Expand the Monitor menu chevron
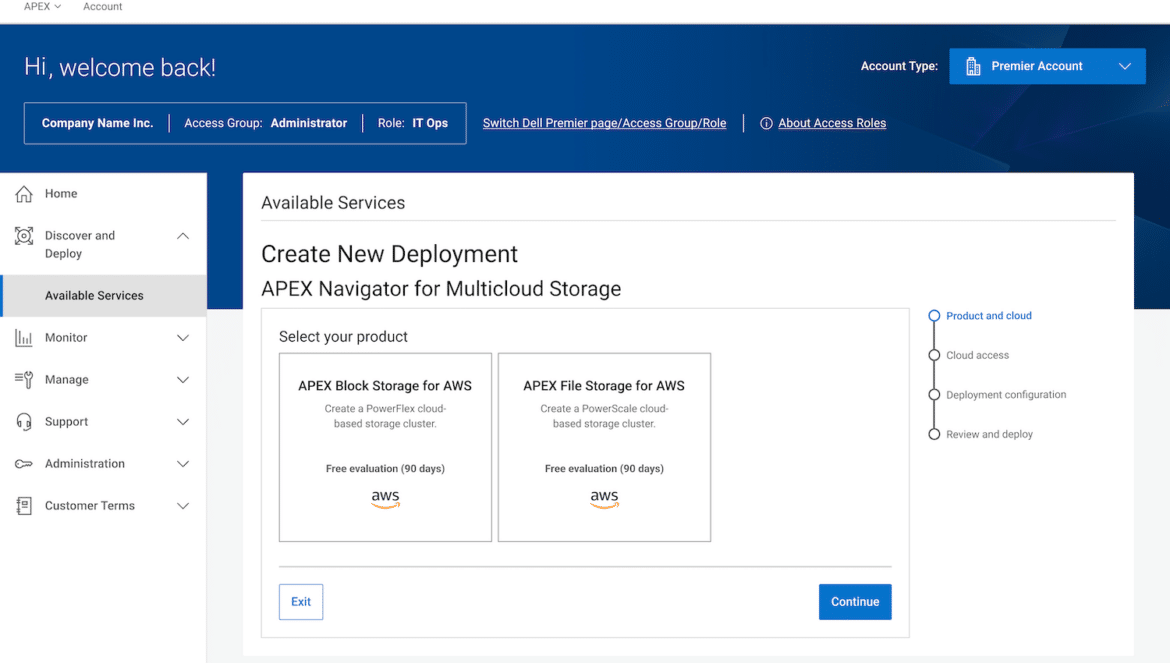The image size is (1170, 663). 183,338
